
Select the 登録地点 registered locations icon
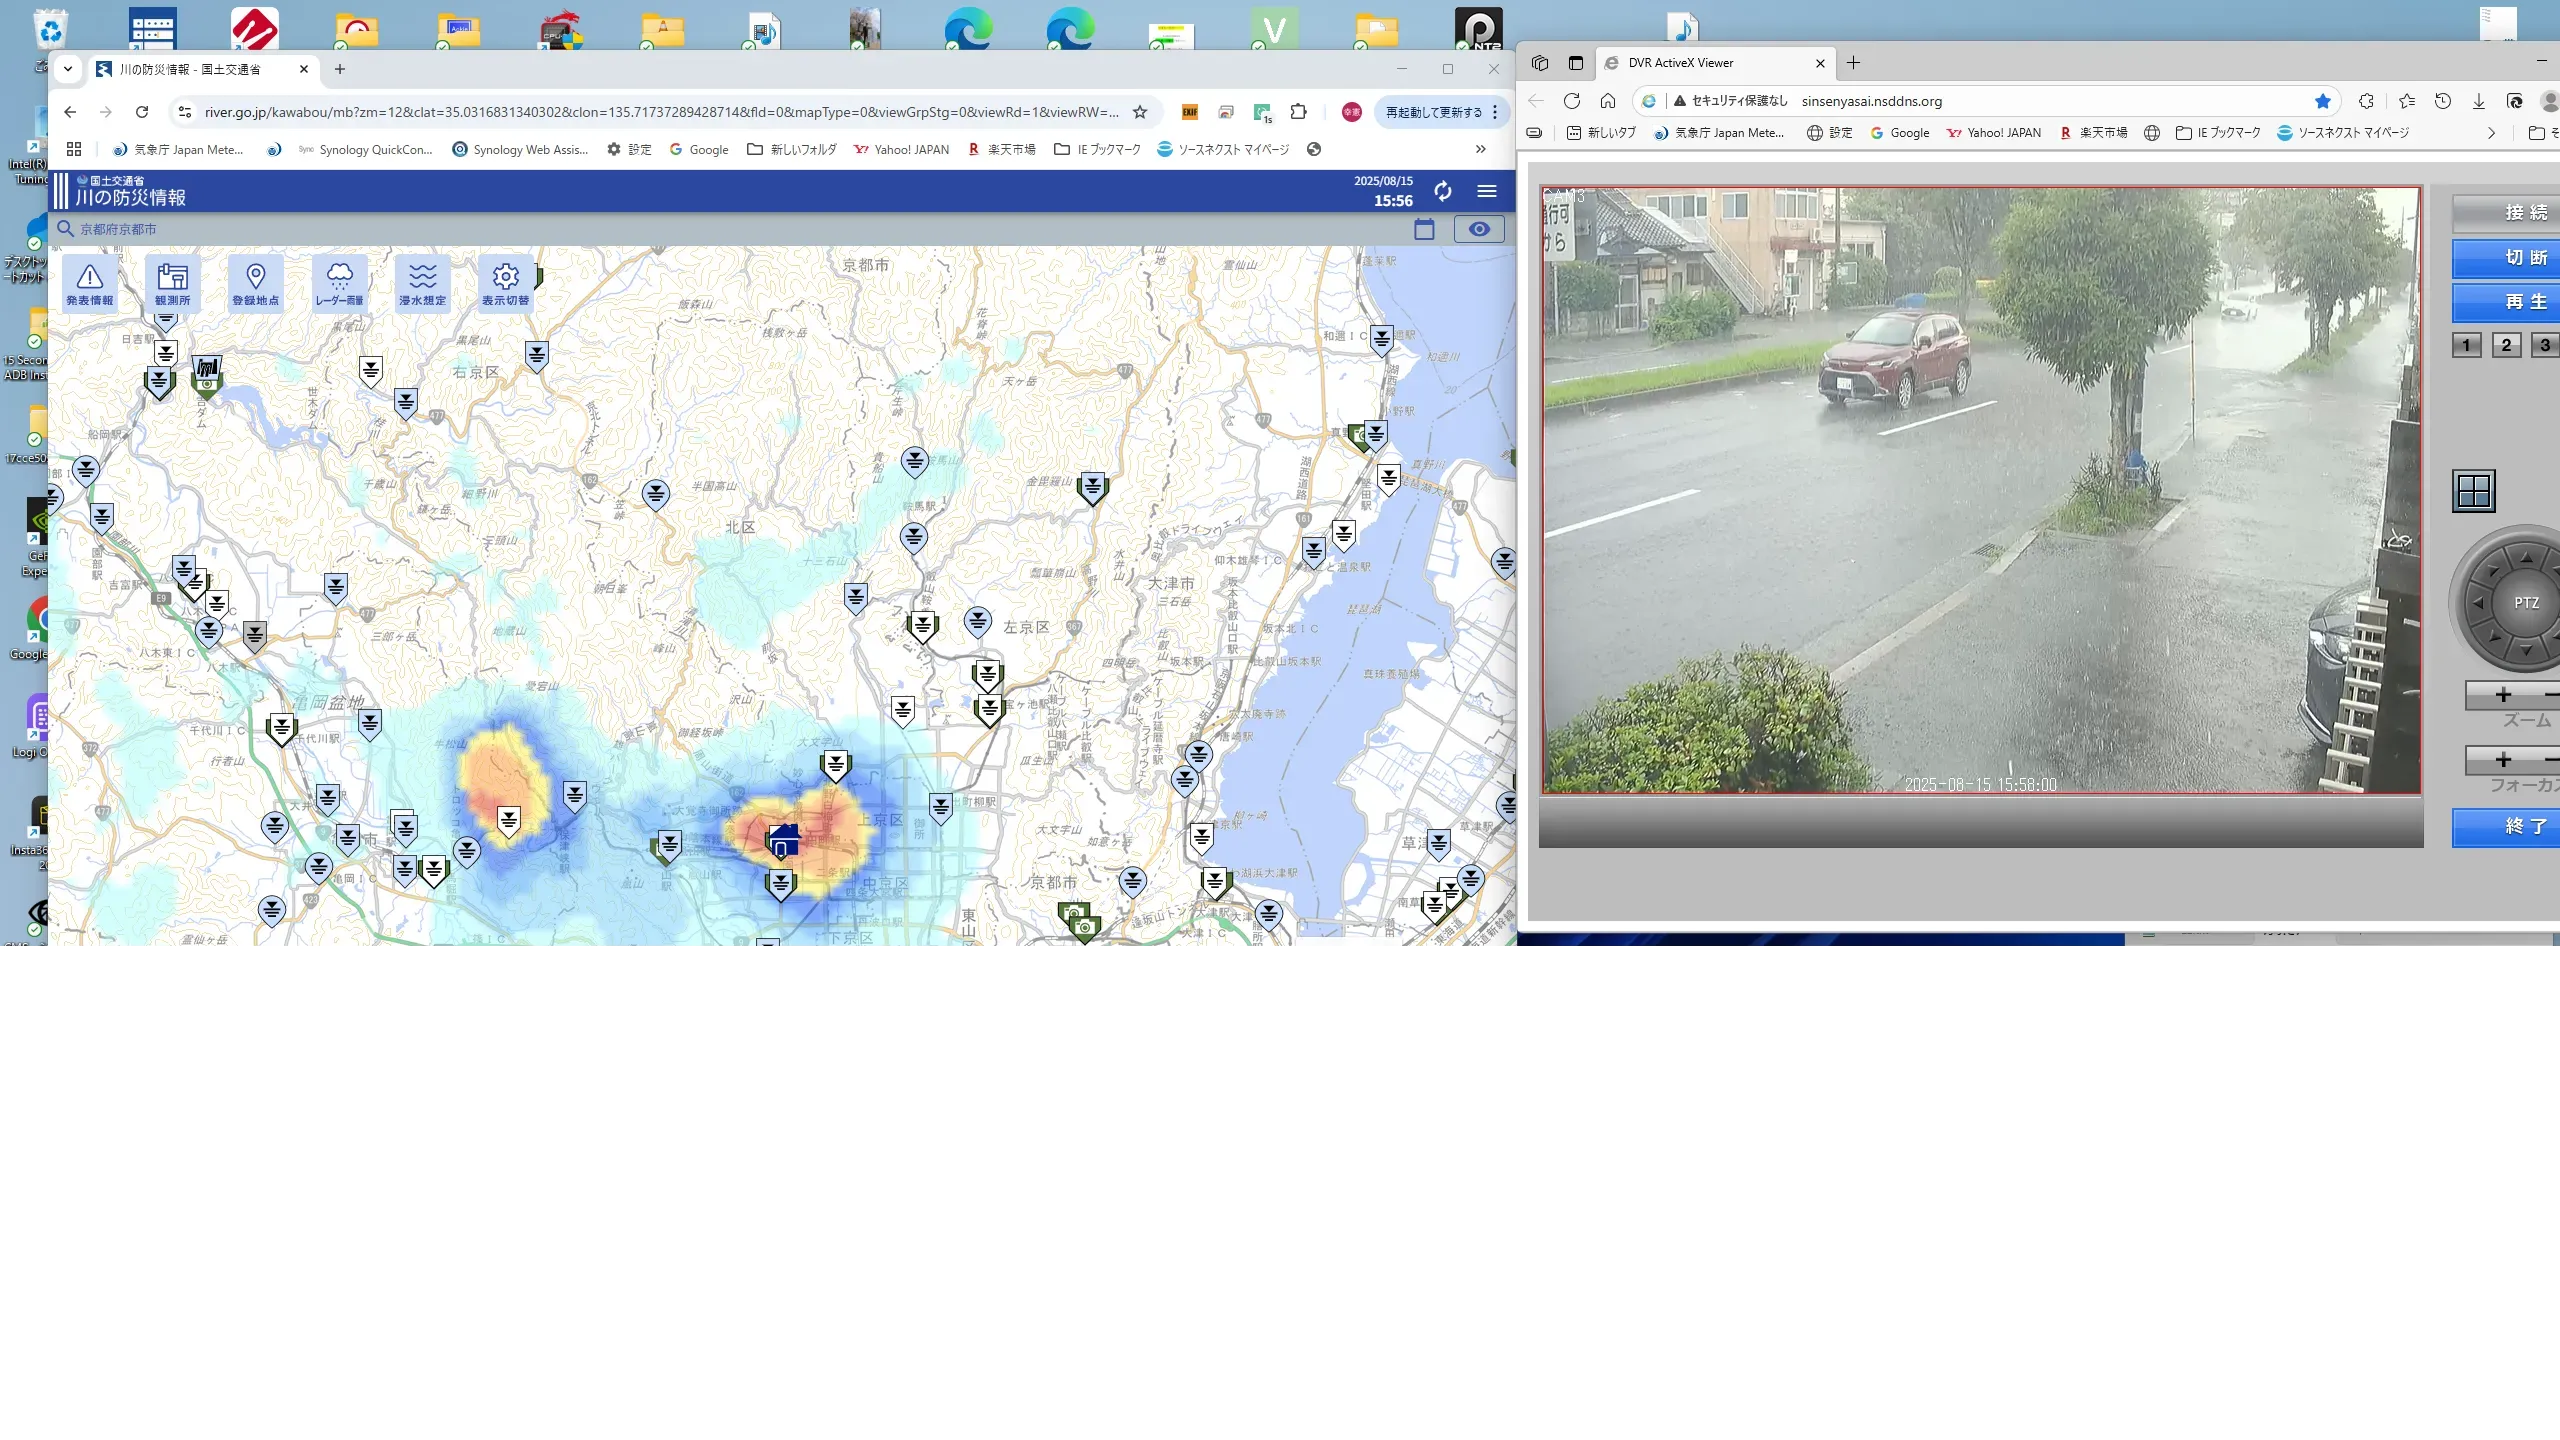[x=255, y=283]
